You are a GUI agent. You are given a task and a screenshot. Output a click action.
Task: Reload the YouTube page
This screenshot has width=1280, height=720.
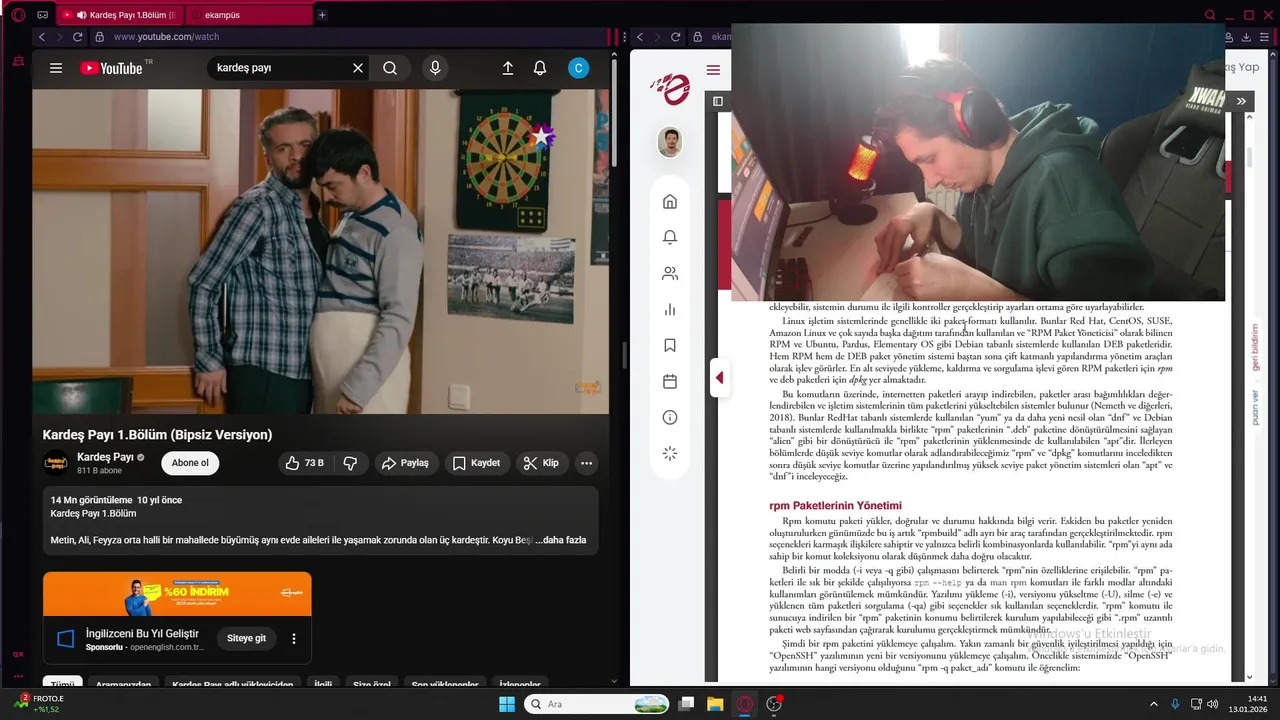click(77, 37)
